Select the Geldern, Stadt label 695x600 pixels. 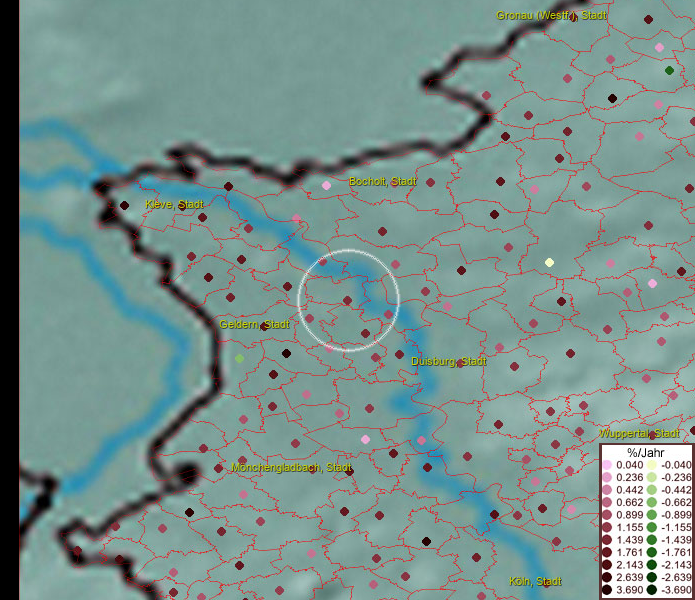254,324
